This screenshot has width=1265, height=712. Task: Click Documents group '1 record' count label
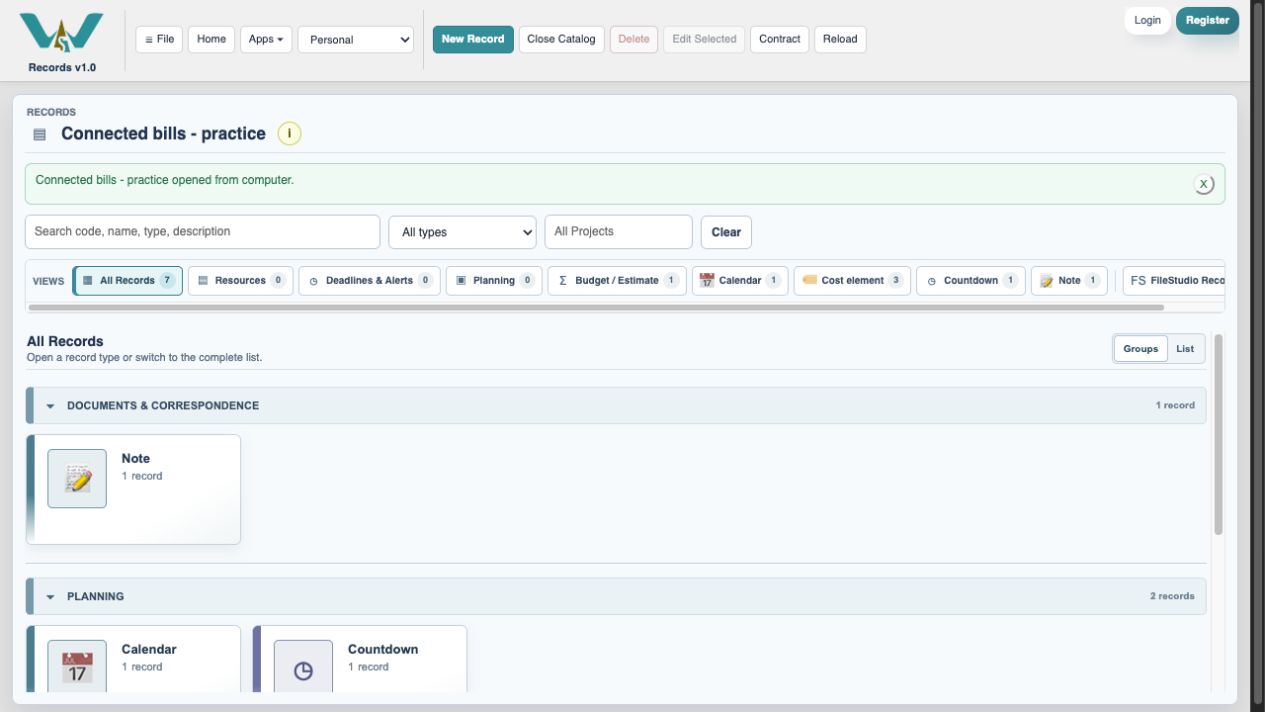click(x=1175, y=405)
